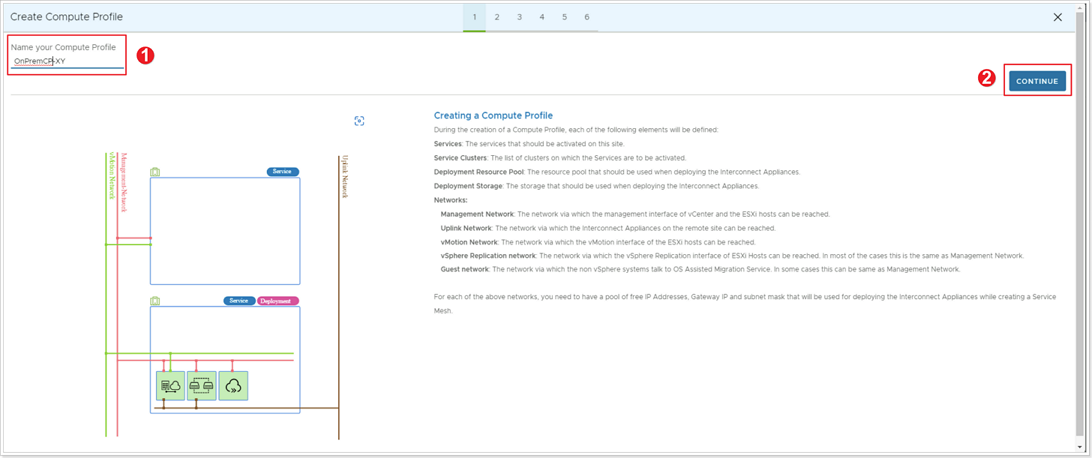Click the Service badge on the upper cluster

[282, 172]
